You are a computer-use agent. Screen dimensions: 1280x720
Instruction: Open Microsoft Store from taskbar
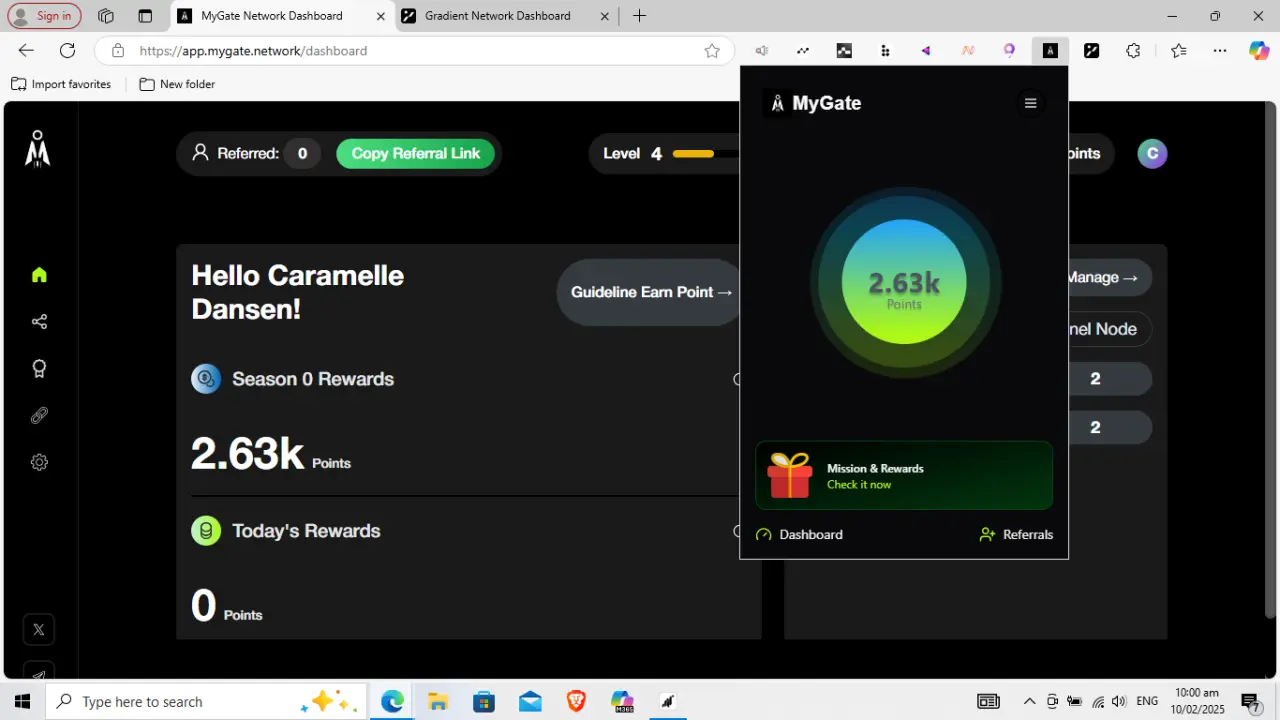484,701
